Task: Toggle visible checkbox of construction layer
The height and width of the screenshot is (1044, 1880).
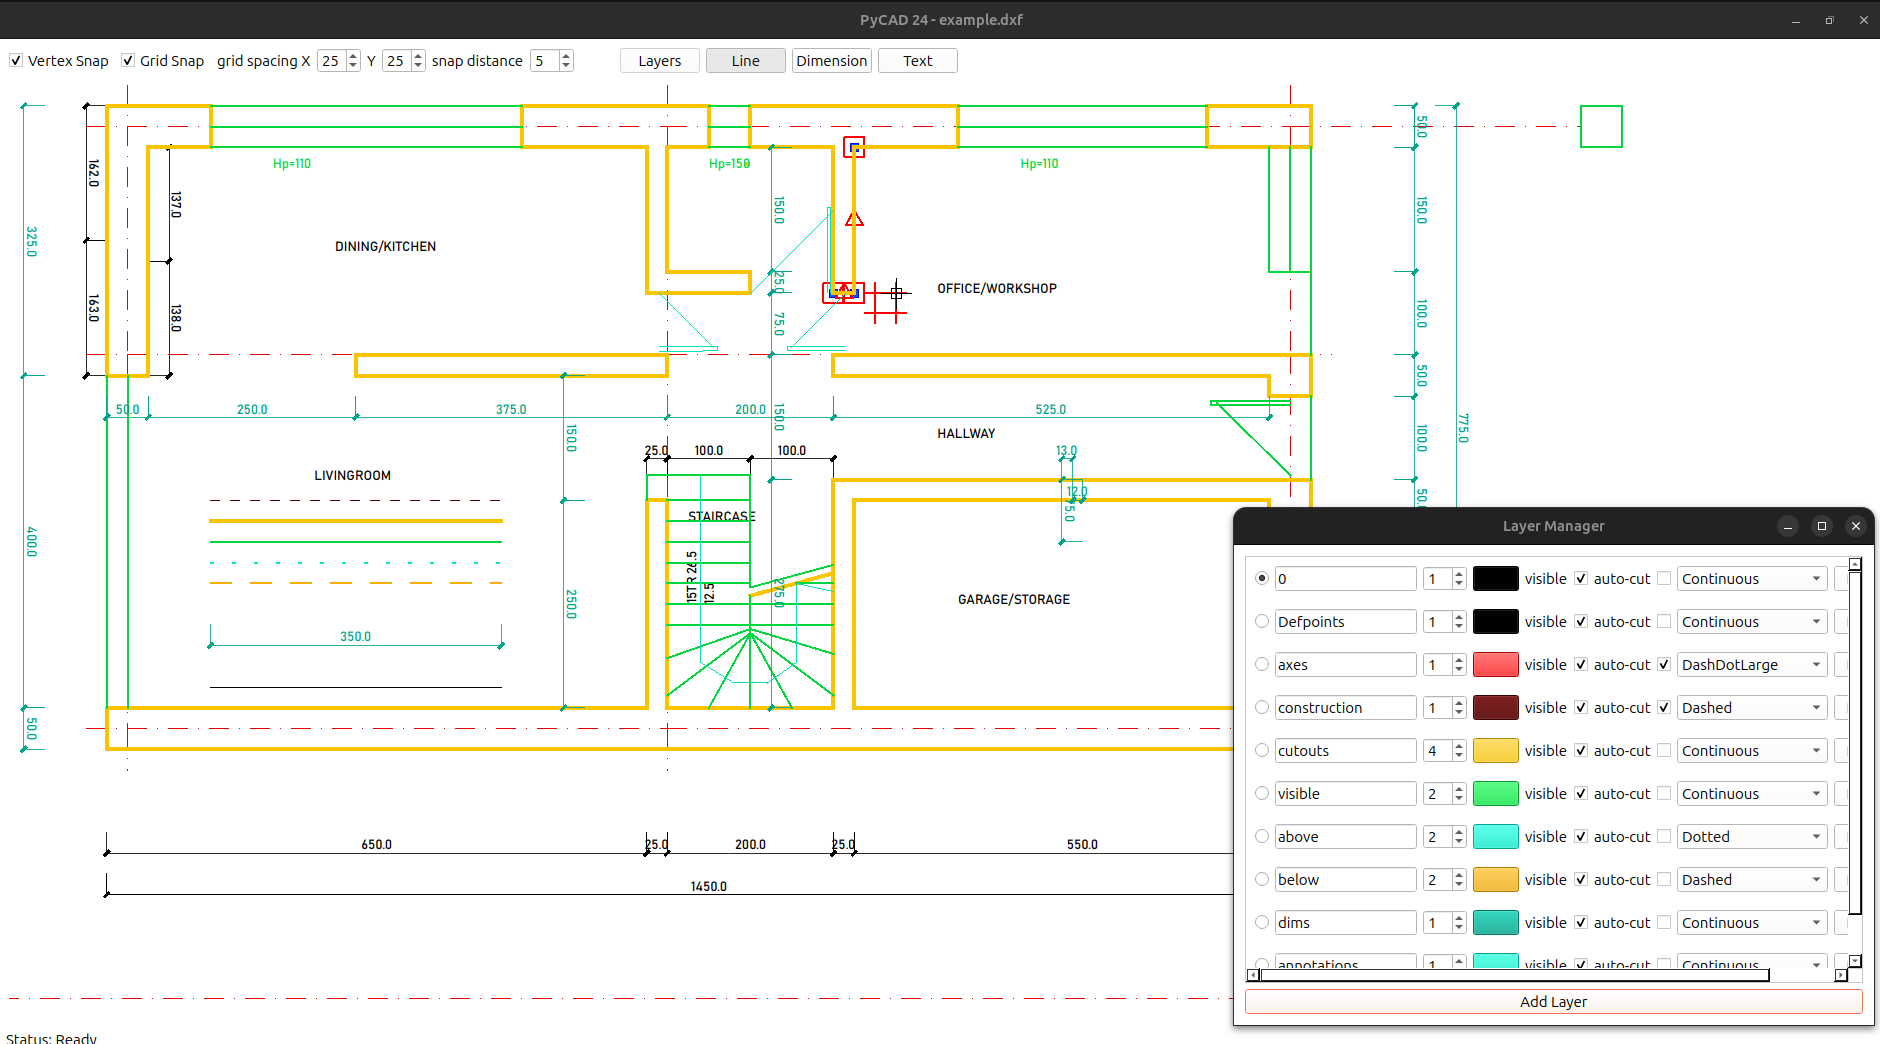Action: click(x=1581, y=707)
